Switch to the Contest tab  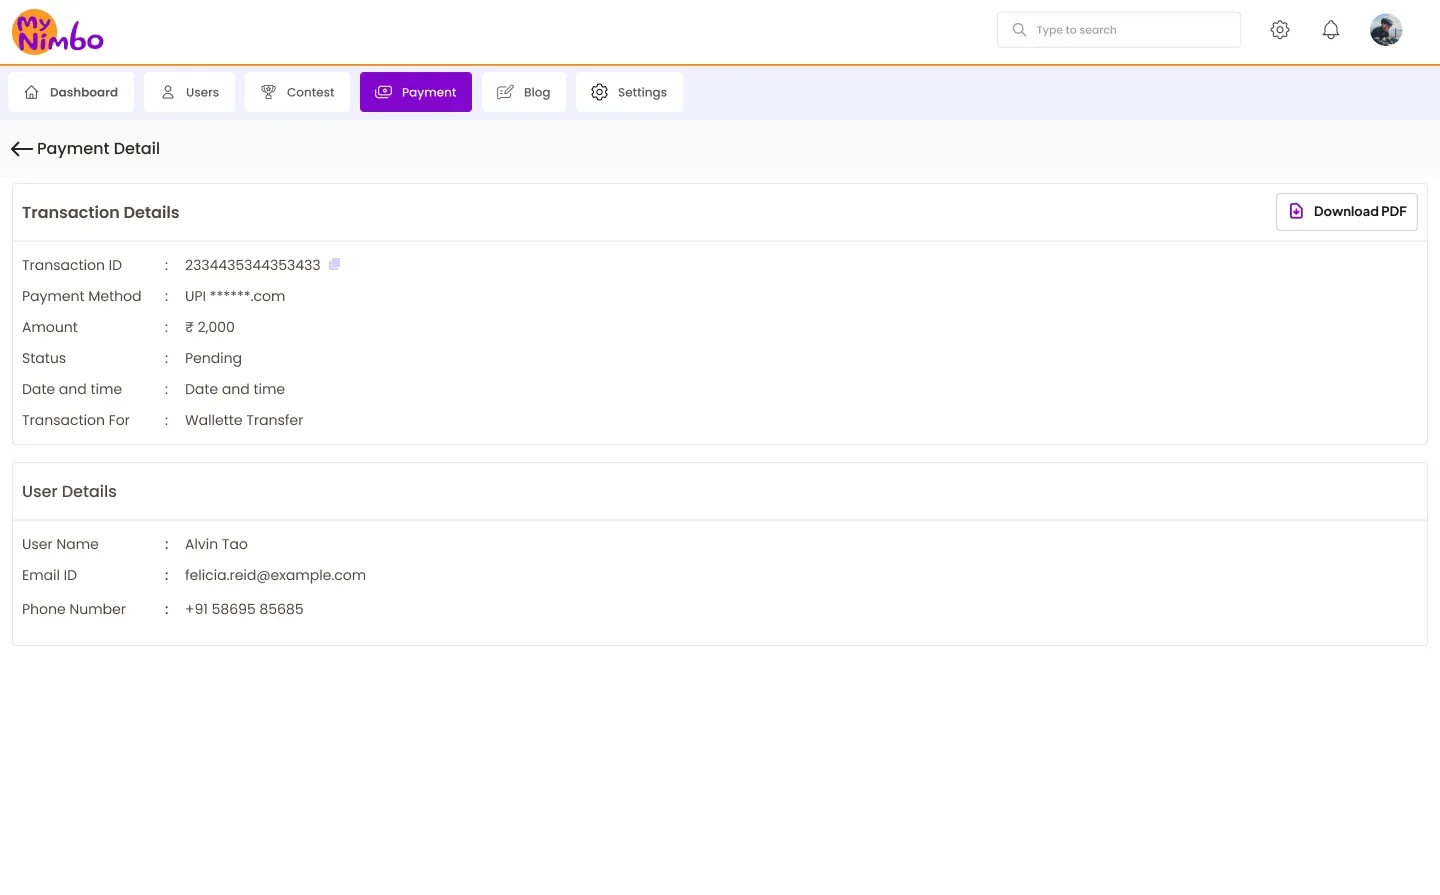297,92
